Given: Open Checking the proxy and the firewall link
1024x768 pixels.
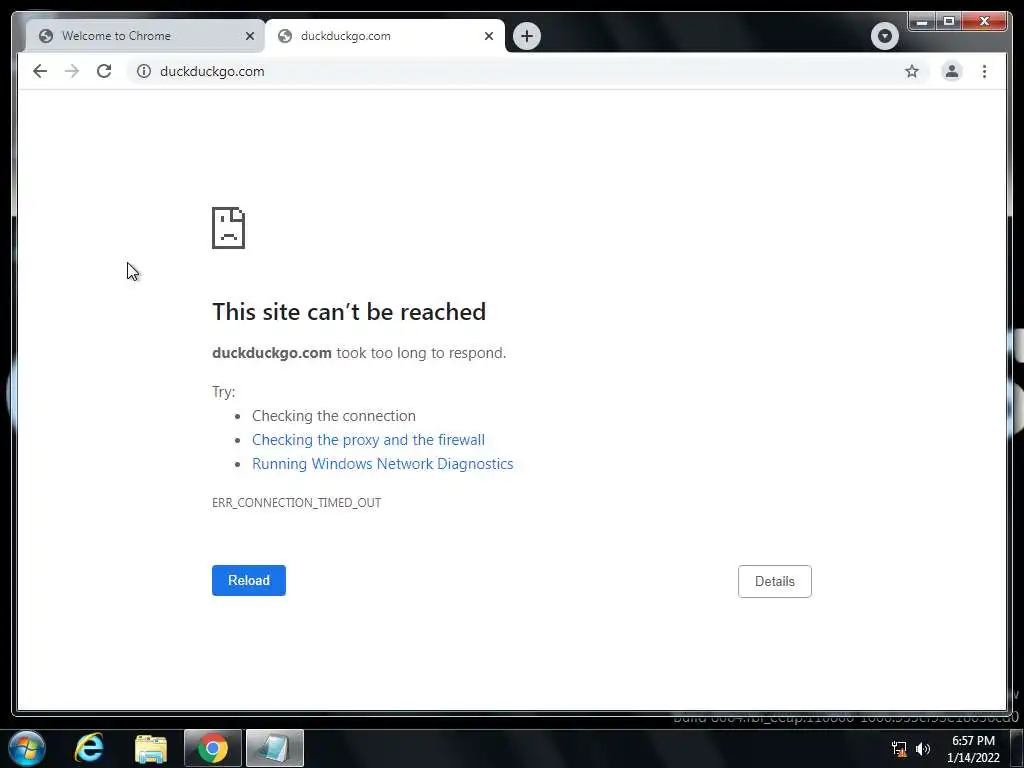Looking at the screenshot, I should (368, 440).
